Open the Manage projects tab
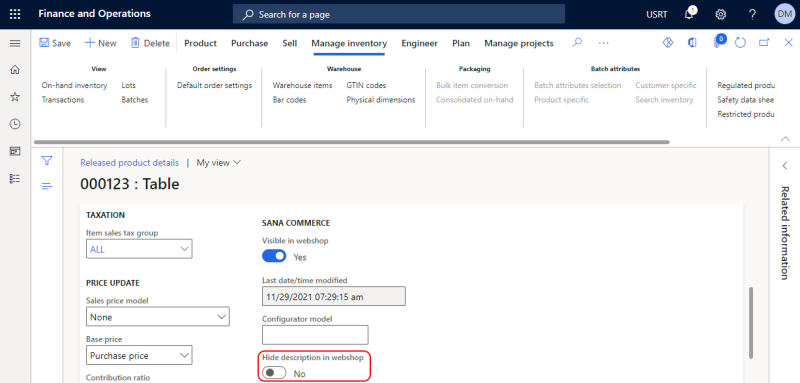This screenshot has width=800, height=383. coord(519,43)
